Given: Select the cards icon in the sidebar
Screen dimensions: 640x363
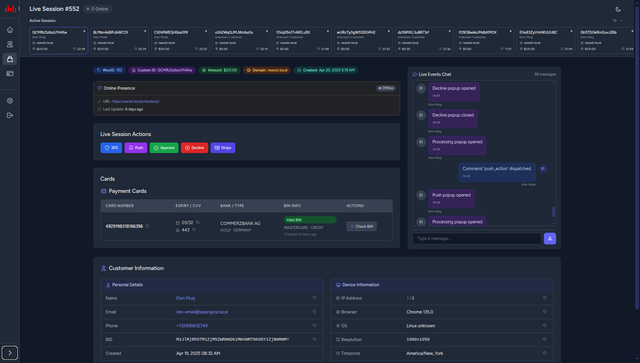Looking at the screenshot, I should [x=10, y=73].
